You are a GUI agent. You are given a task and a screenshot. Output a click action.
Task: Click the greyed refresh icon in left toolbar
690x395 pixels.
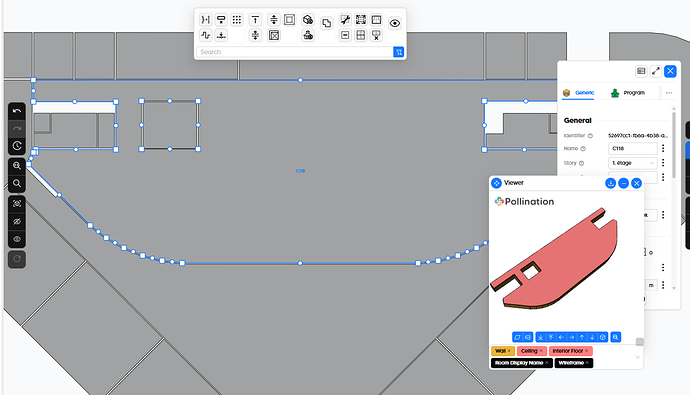tap(17, 259)
